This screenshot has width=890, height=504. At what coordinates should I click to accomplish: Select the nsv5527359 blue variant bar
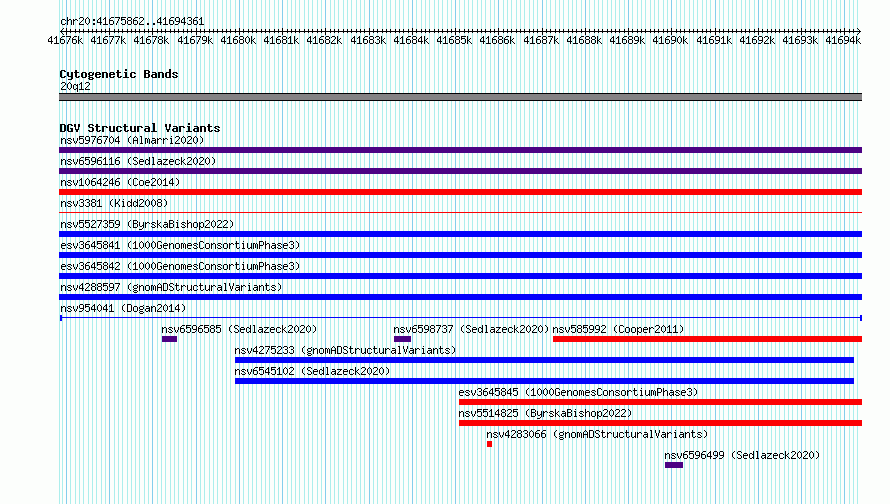click(x=460, y=234)
